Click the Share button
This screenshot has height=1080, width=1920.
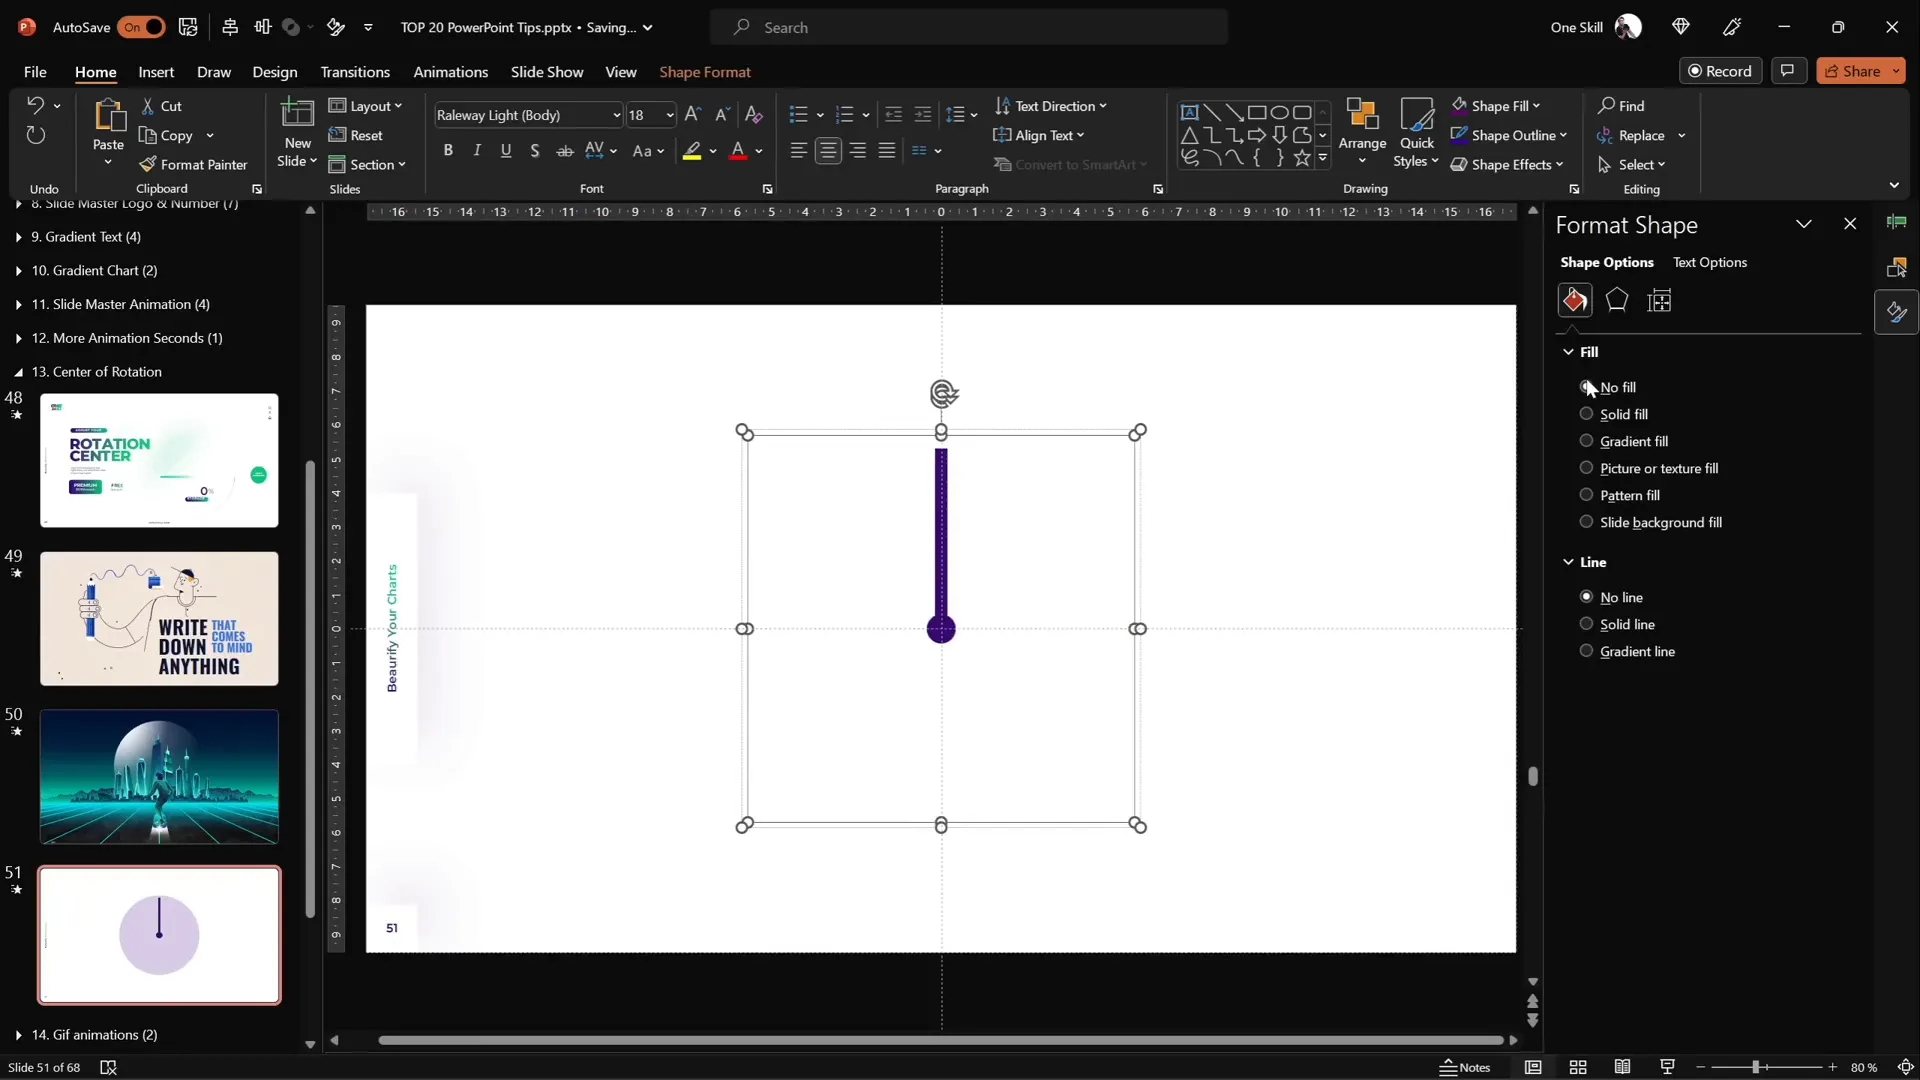[1860, 70]
